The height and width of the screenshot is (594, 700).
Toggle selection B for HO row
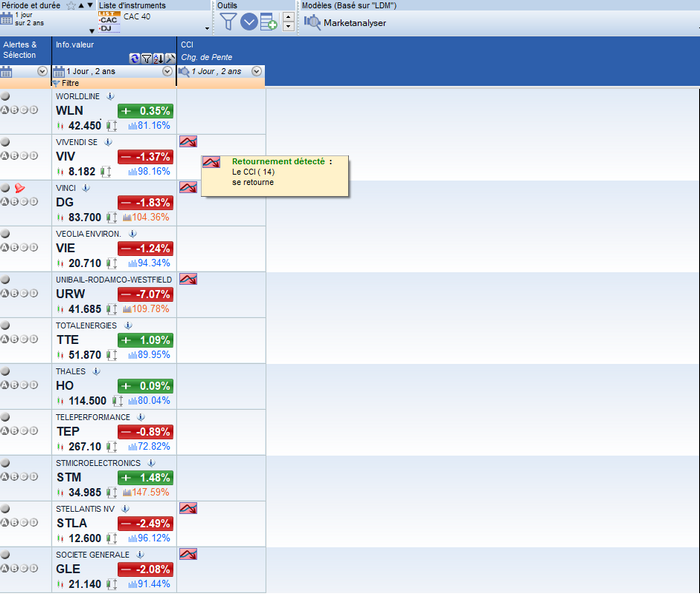point(14,385)
